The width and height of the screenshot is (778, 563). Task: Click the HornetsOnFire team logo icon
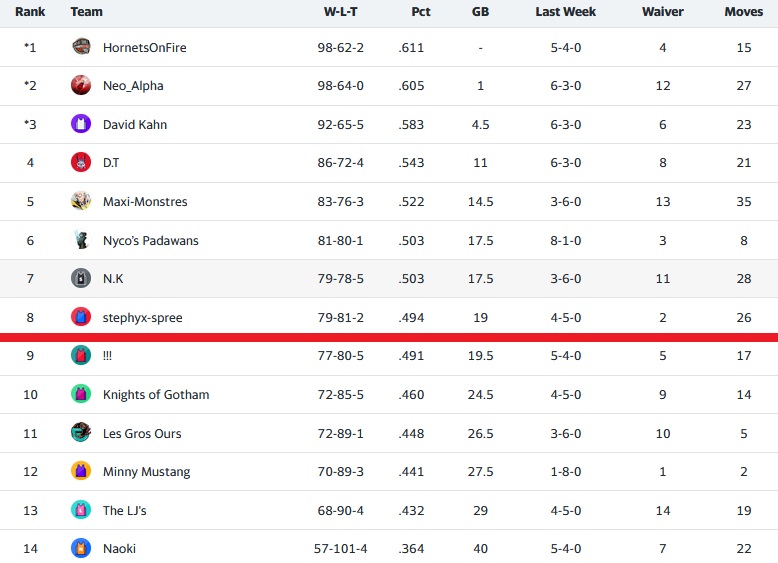click(x=81, y=47)
